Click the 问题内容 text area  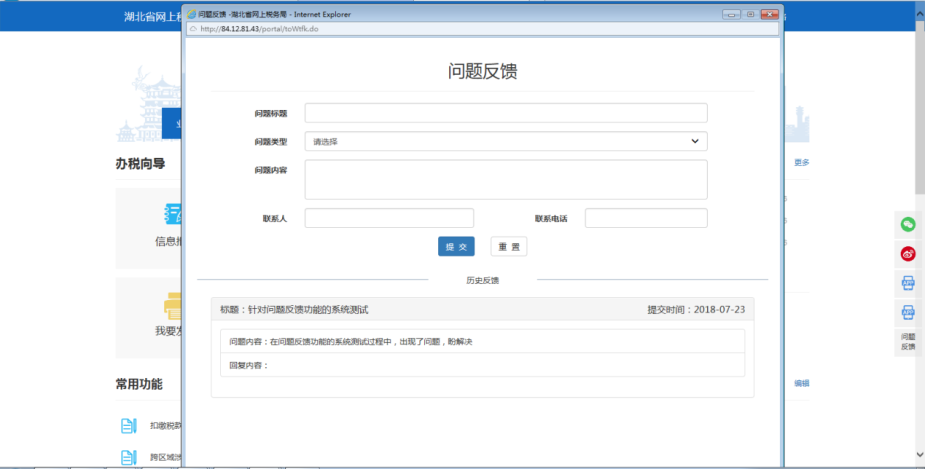click(x=506, y=179)
